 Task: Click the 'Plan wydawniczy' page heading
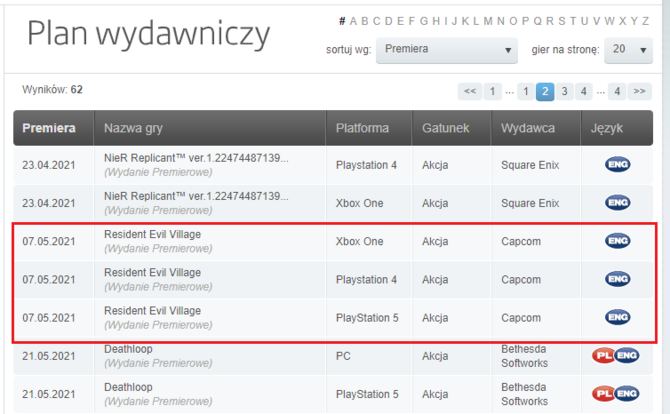coord(148,34)
